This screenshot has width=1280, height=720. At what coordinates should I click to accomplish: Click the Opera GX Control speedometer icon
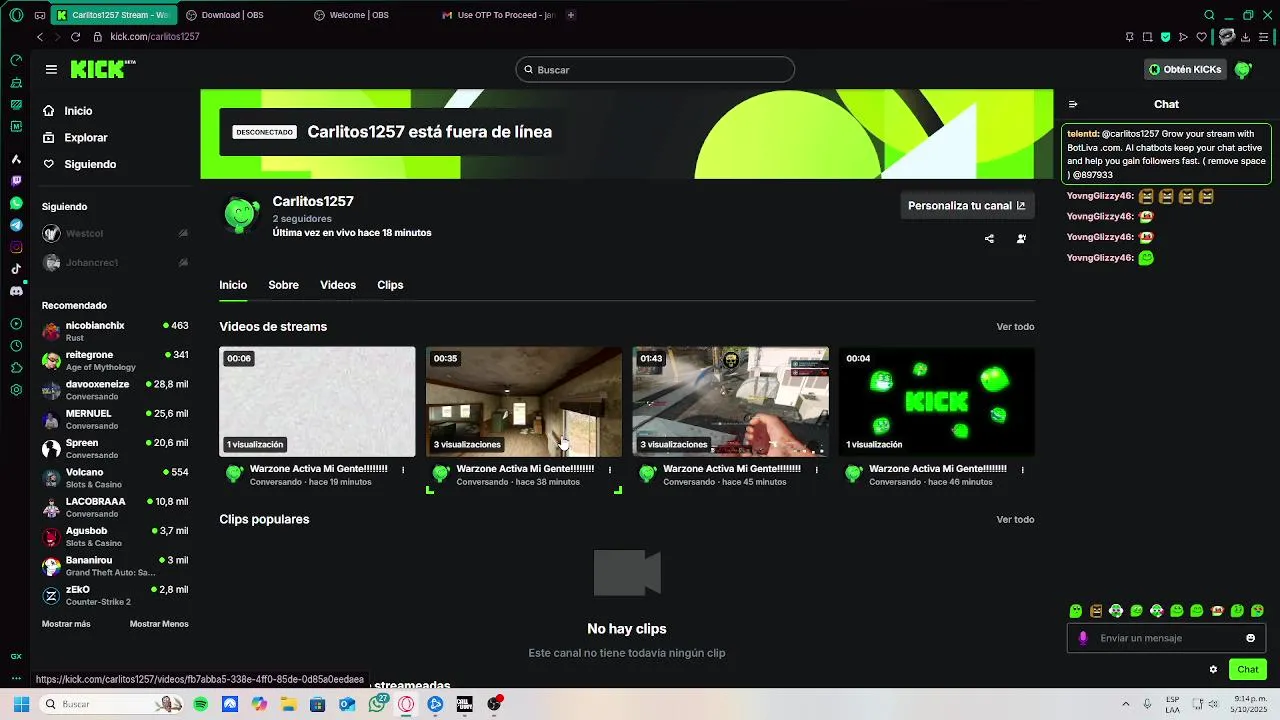16,60
